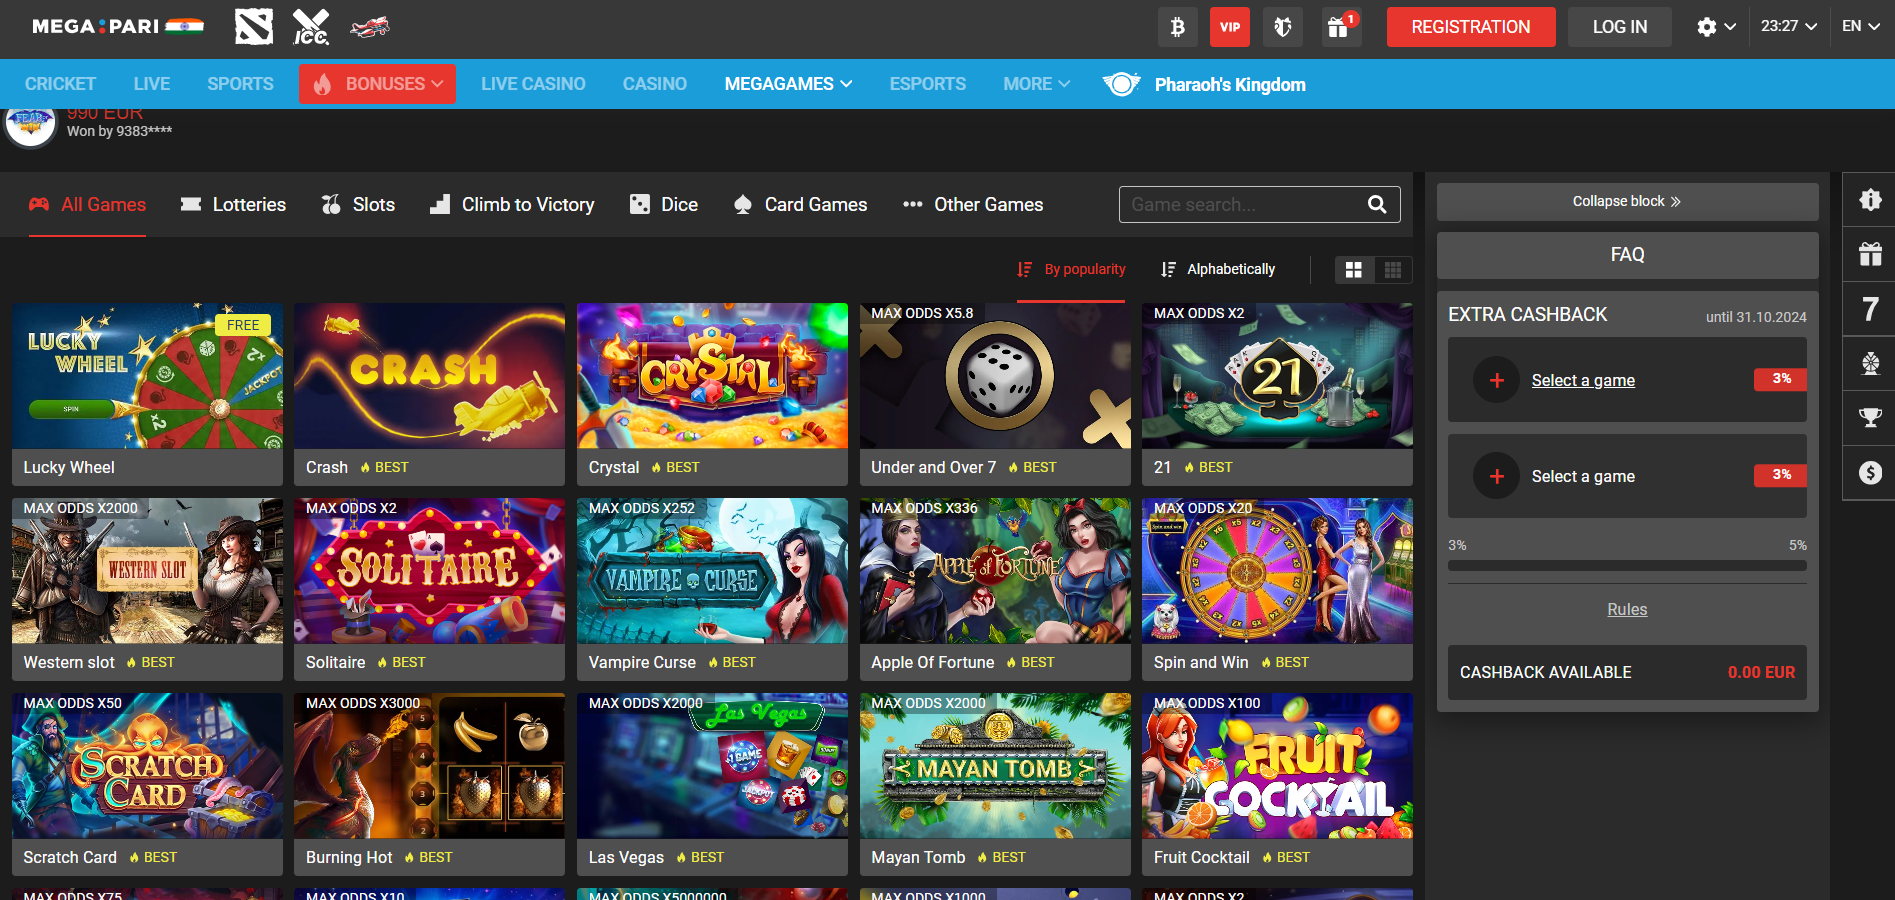Image resolution: width=1895 pixels, height=900 pixels.
Task: Open the CRICKET section
Action: [60, 84]
